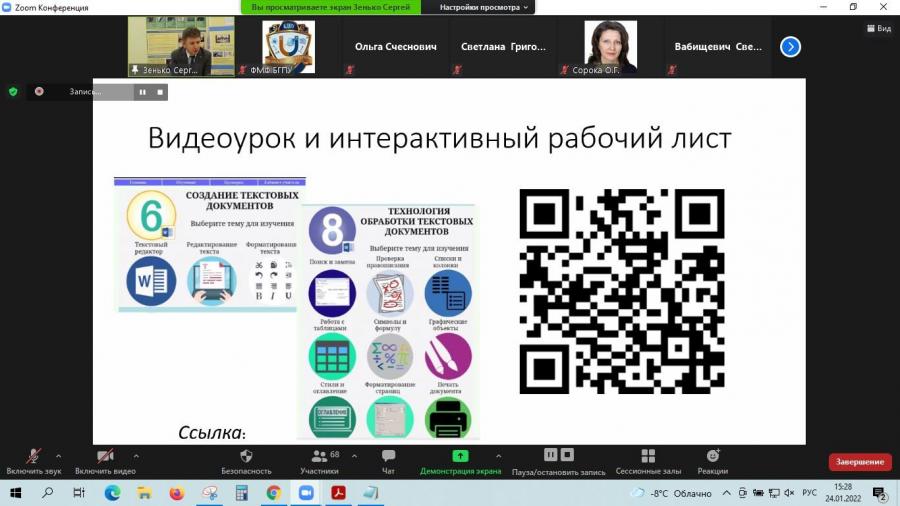Open the Security (Безопасность) shield icon
Screen dimensions: 900x506
tap(246, 456)
